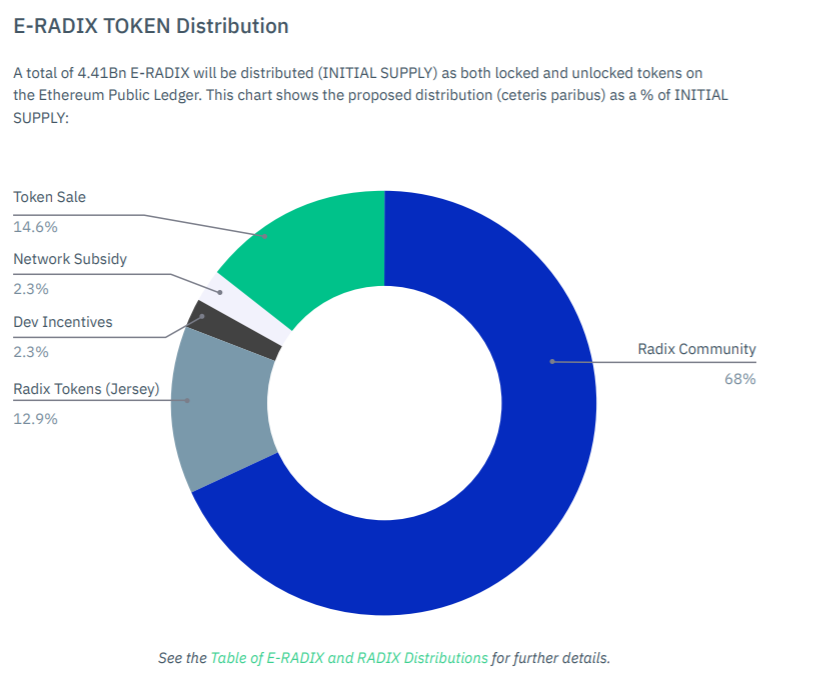Open the Table of E-RADIX and RADIX Distributions link
Image resolution: width=819 pixels, height=680 pixels.
(x=349, y=658)
